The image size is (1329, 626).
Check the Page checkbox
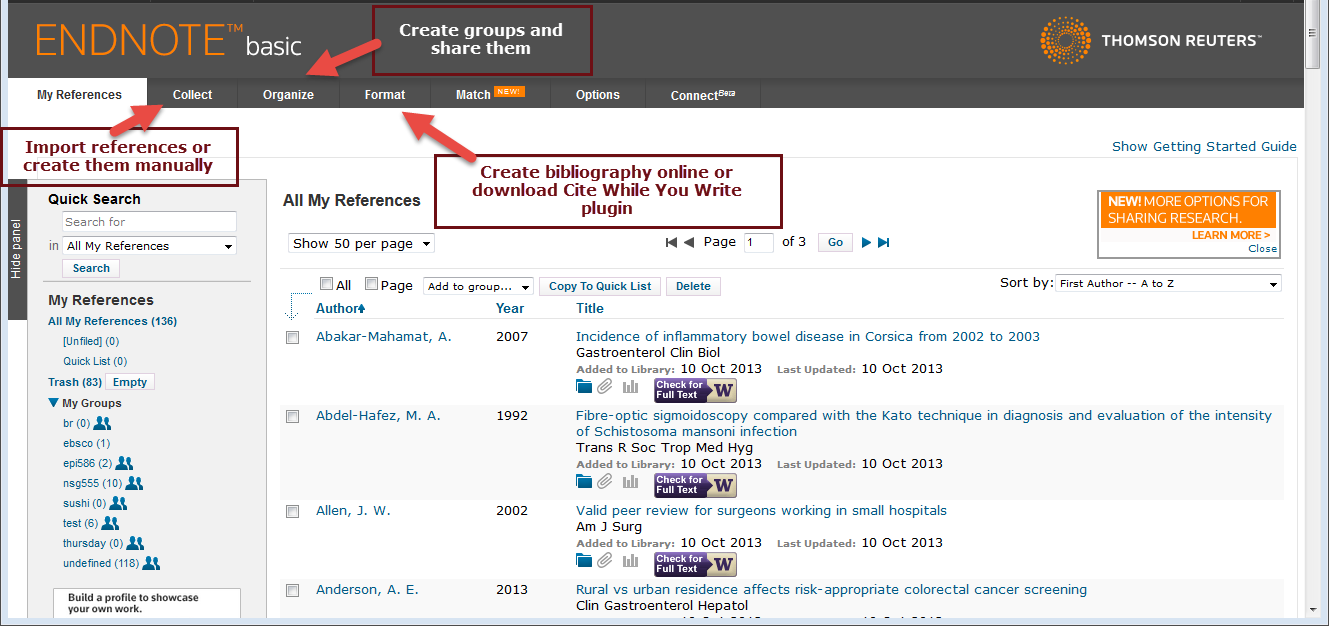pos(372,284)
